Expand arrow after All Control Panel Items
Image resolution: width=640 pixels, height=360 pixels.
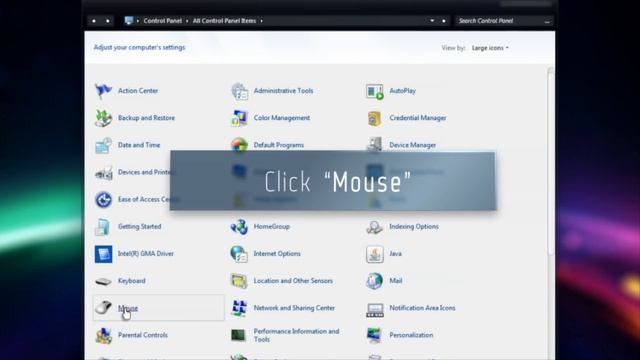pyautogui.click(x=262, y=21)
